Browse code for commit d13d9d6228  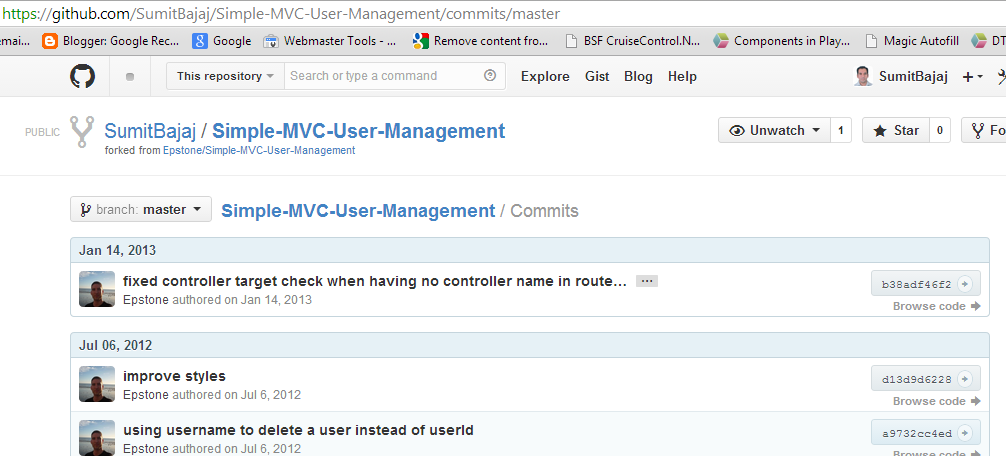click(x=937, y=401)
